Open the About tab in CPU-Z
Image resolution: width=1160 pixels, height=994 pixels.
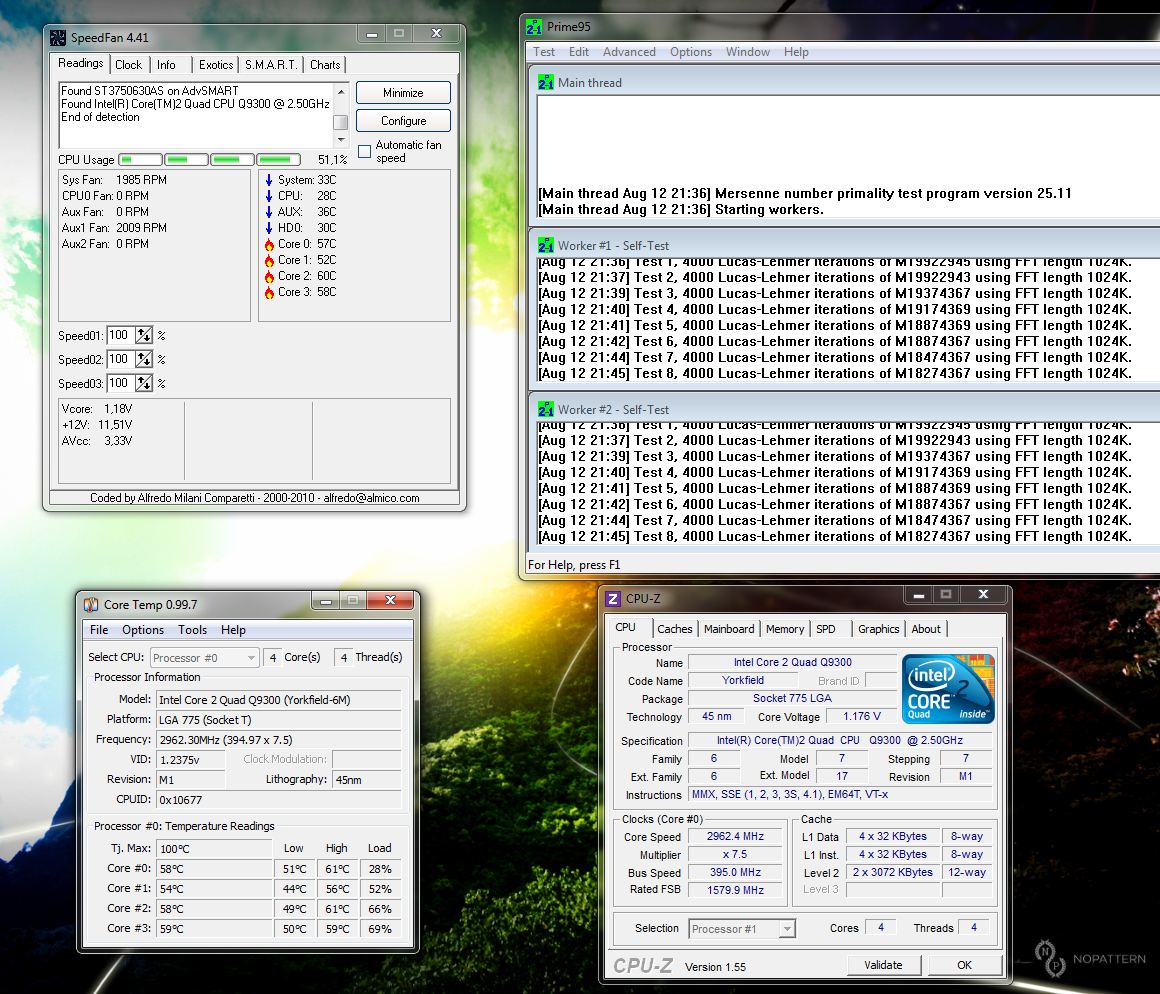pos(925,629)
